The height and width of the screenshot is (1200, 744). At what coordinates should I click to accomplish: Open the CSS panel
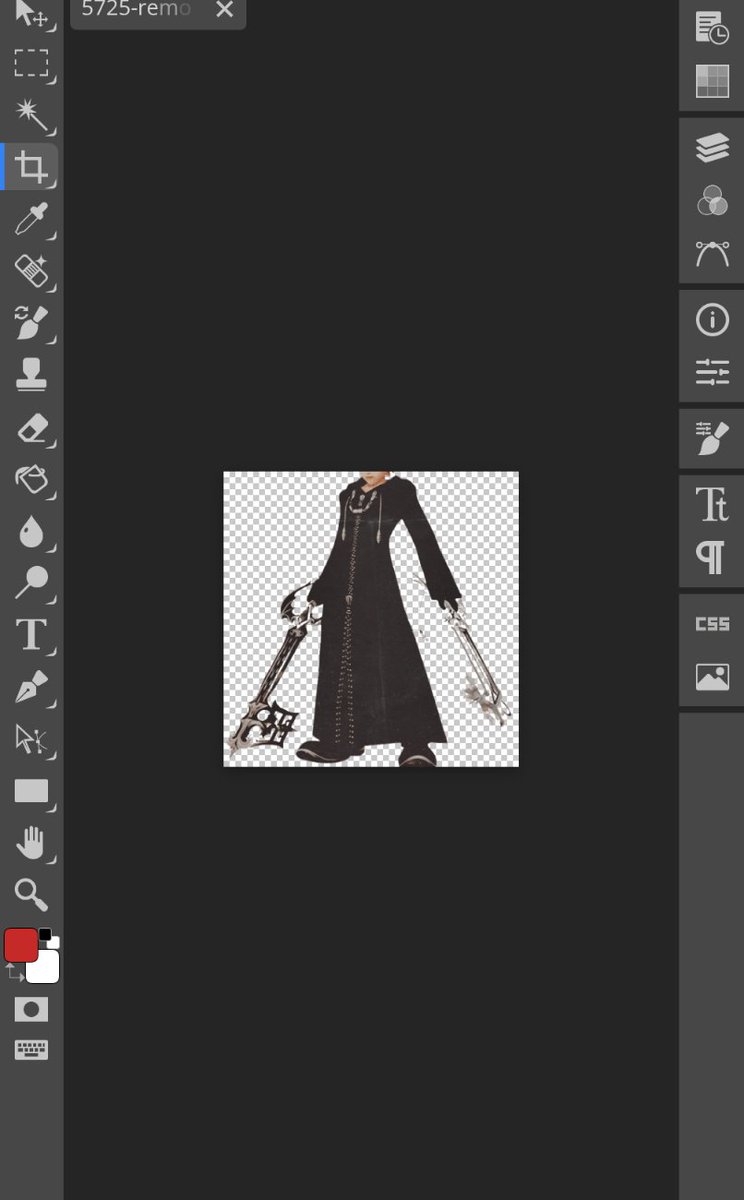712,624
